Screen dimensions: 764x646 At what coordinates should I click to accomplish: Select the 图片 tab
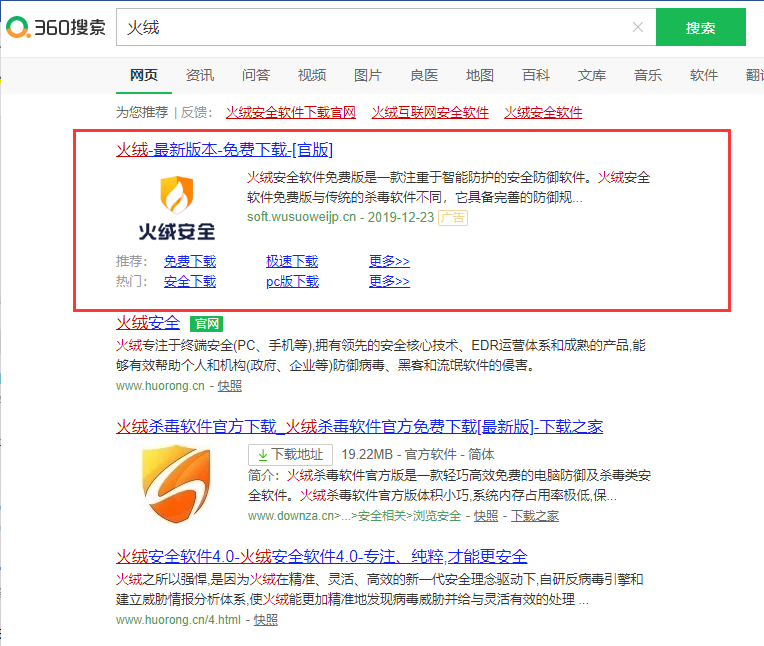point(367,75)
